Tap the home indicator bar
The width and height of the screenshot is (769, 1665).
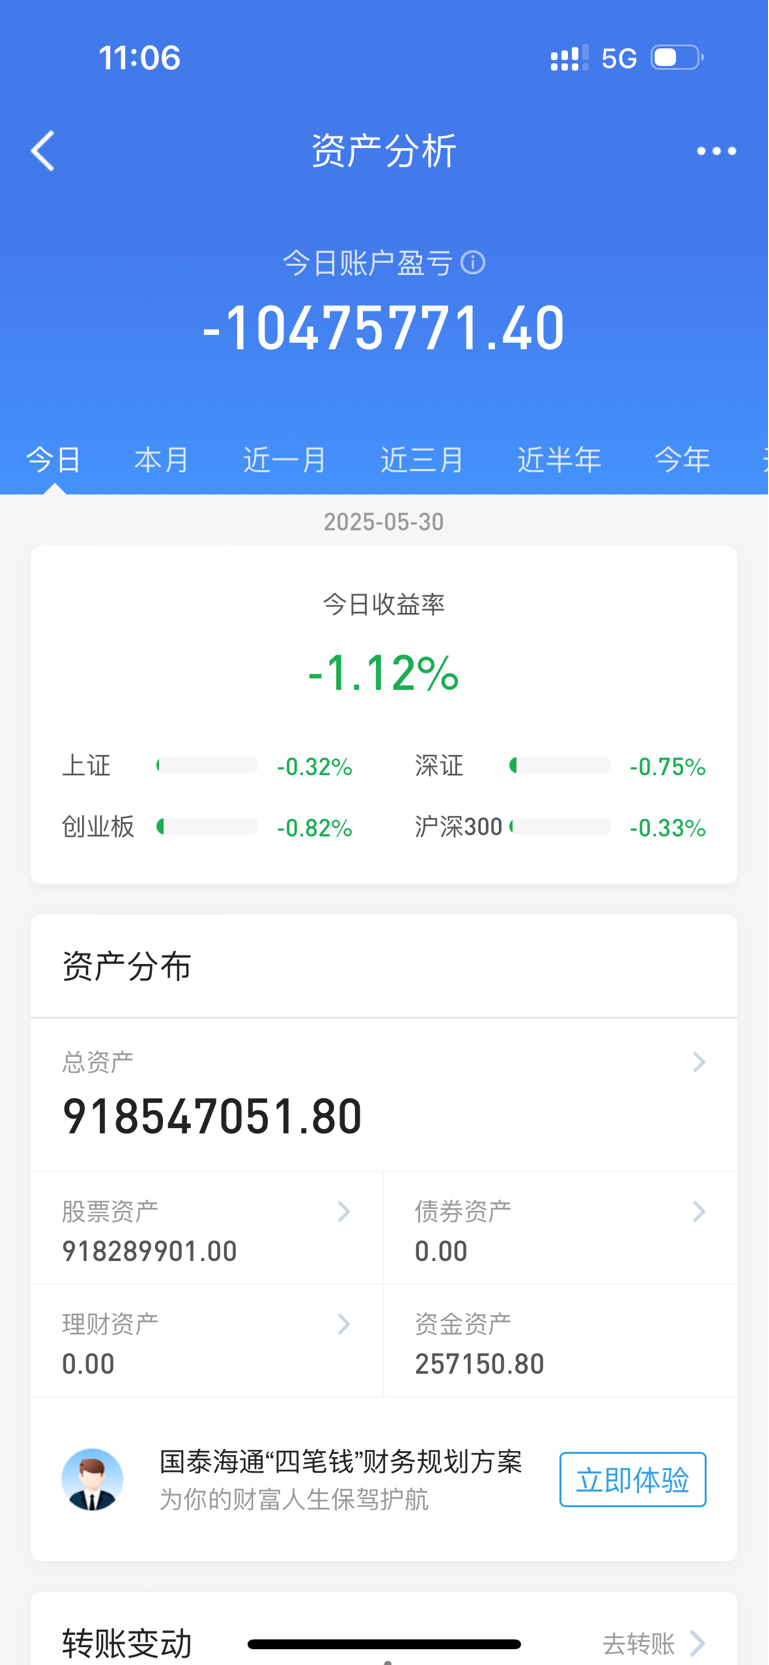[384, 1644]
